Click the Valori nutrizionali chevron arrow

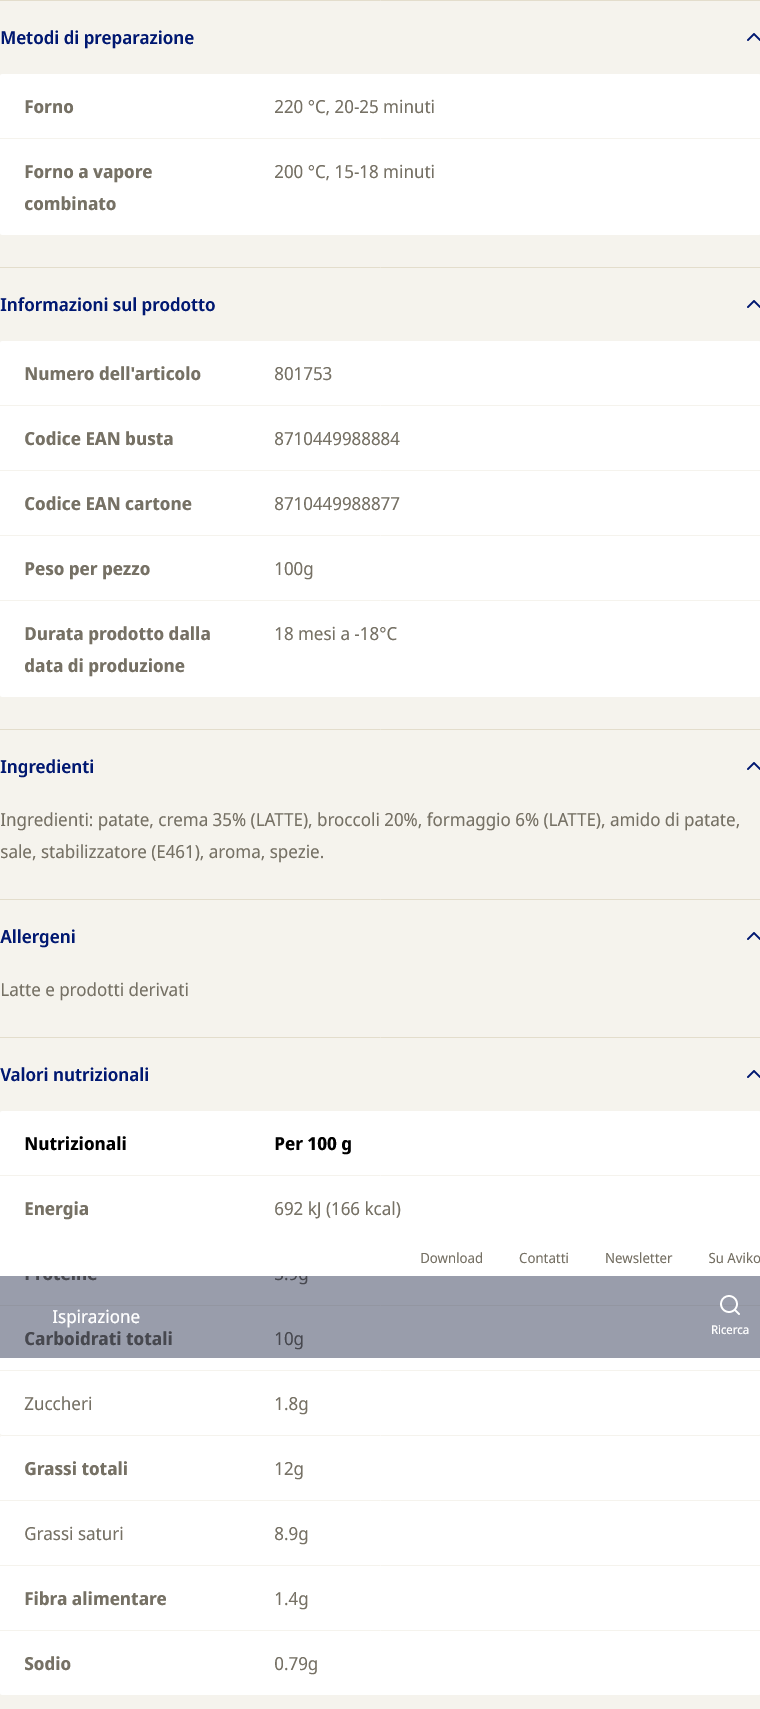tap(753, 1075)
